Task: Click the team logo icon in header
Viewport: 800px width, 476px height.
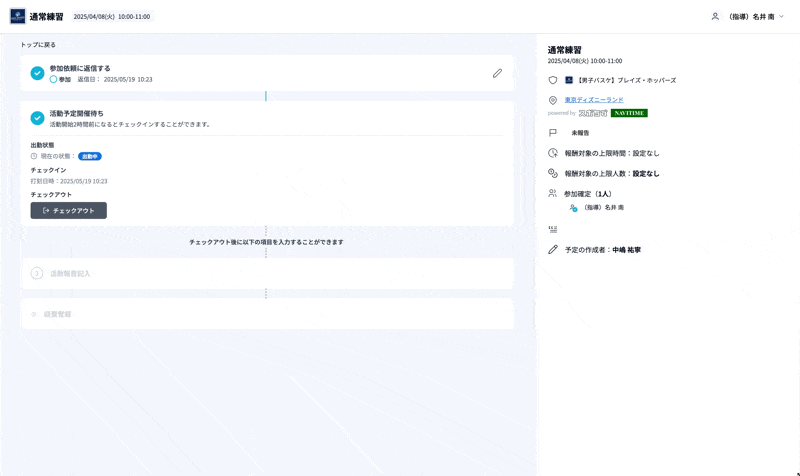Action: pyautogui.click(x=18, y=16)
